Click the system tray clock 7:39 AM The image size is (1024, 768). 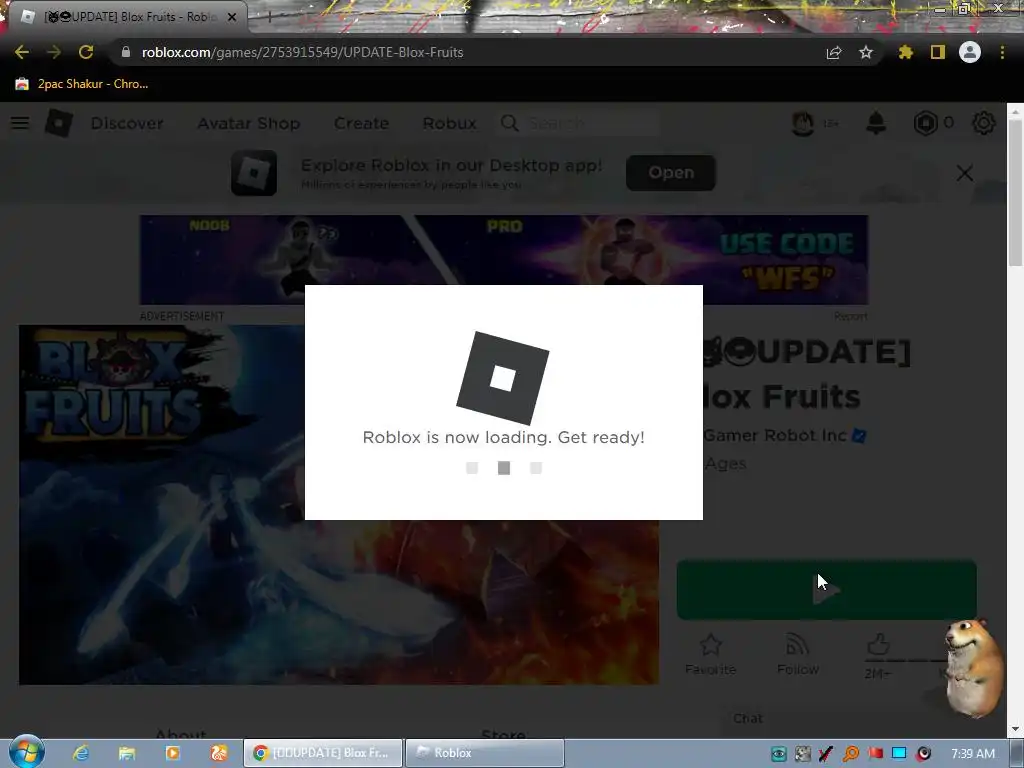973,753
